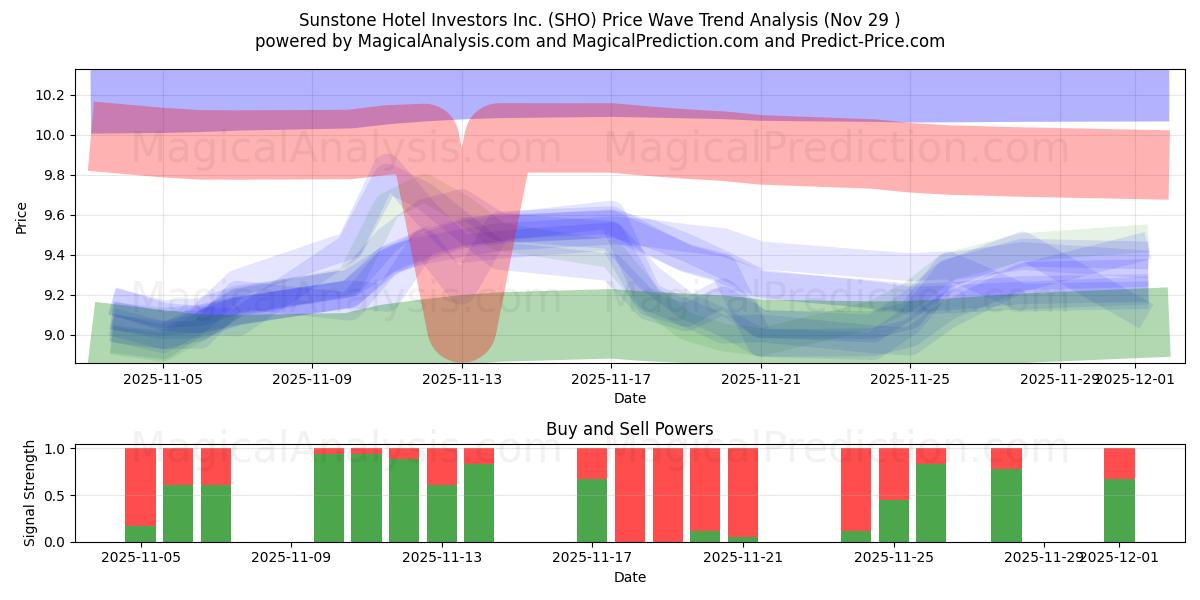Click the Date axis label under the price chart
The image size is (1200, 600).
click(629, 398)
